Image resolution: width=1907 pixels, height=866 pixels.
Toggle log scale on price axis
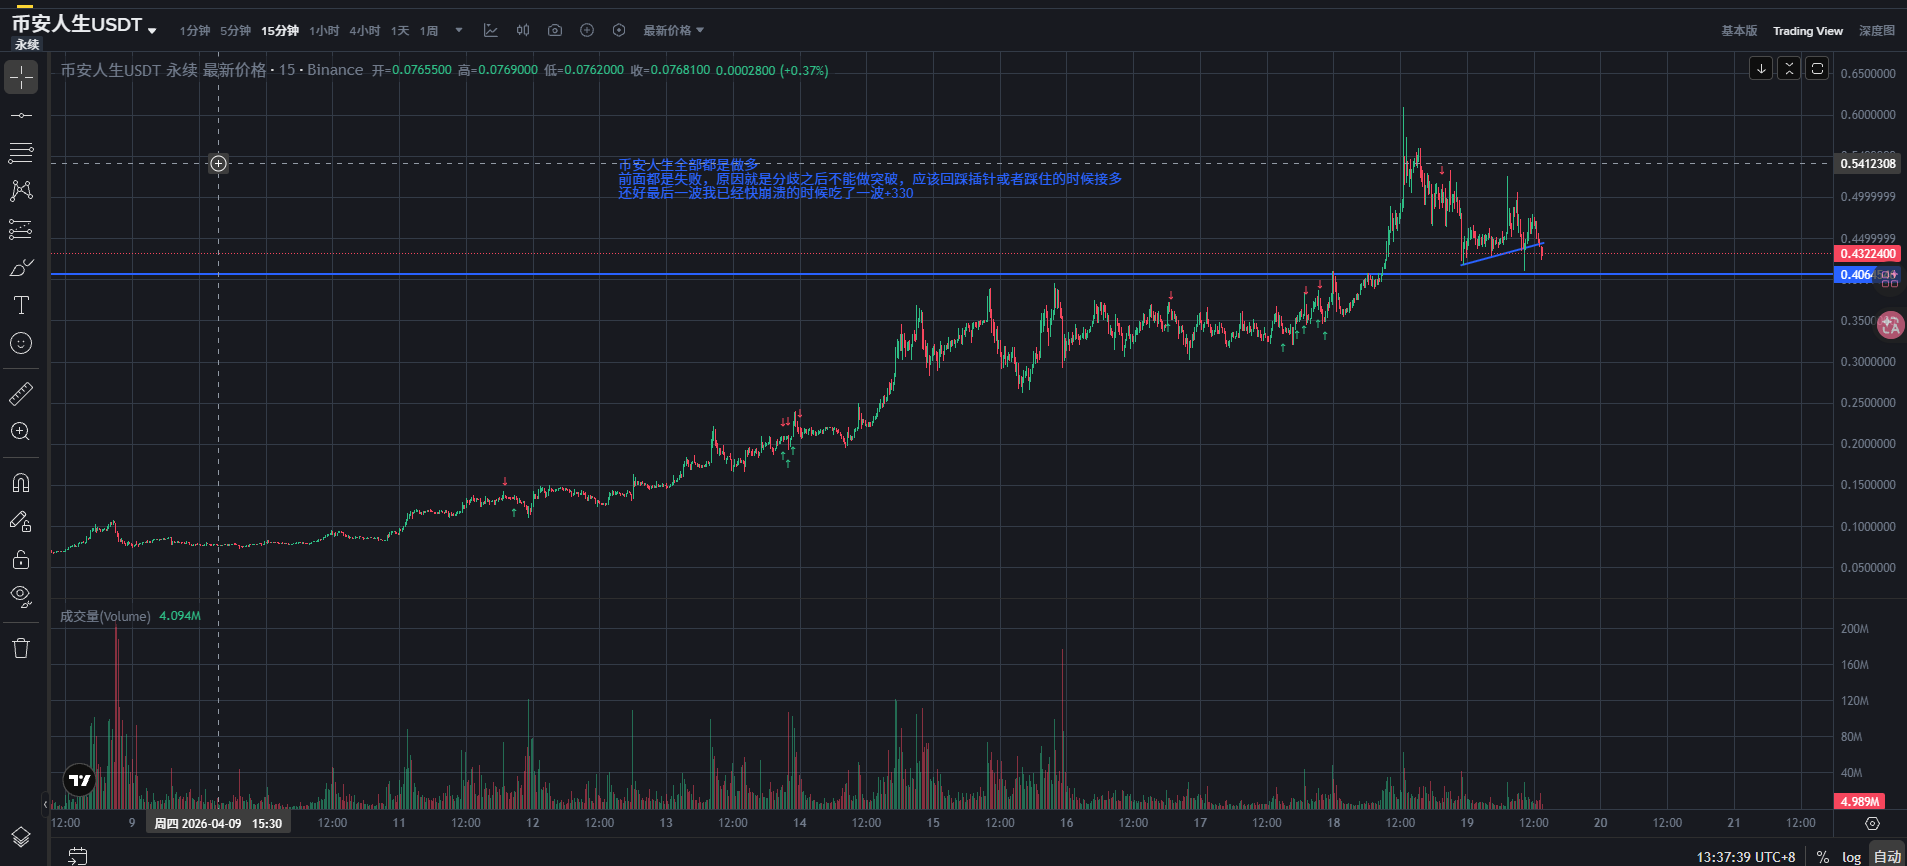click(1851, 857)
